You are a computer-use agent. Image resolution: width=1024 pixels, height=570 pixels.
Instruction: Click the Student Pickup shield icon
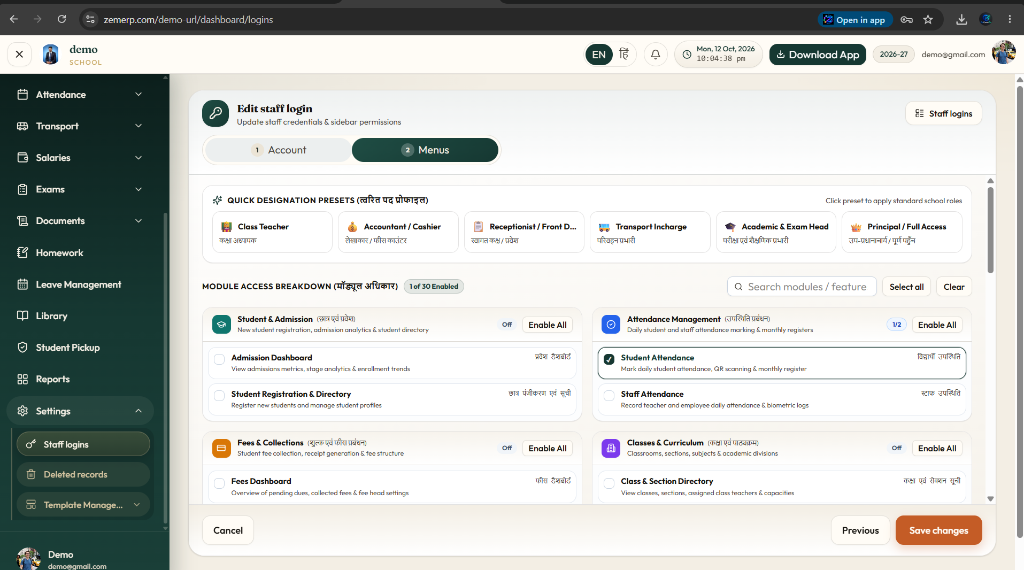tap(23, 347)
